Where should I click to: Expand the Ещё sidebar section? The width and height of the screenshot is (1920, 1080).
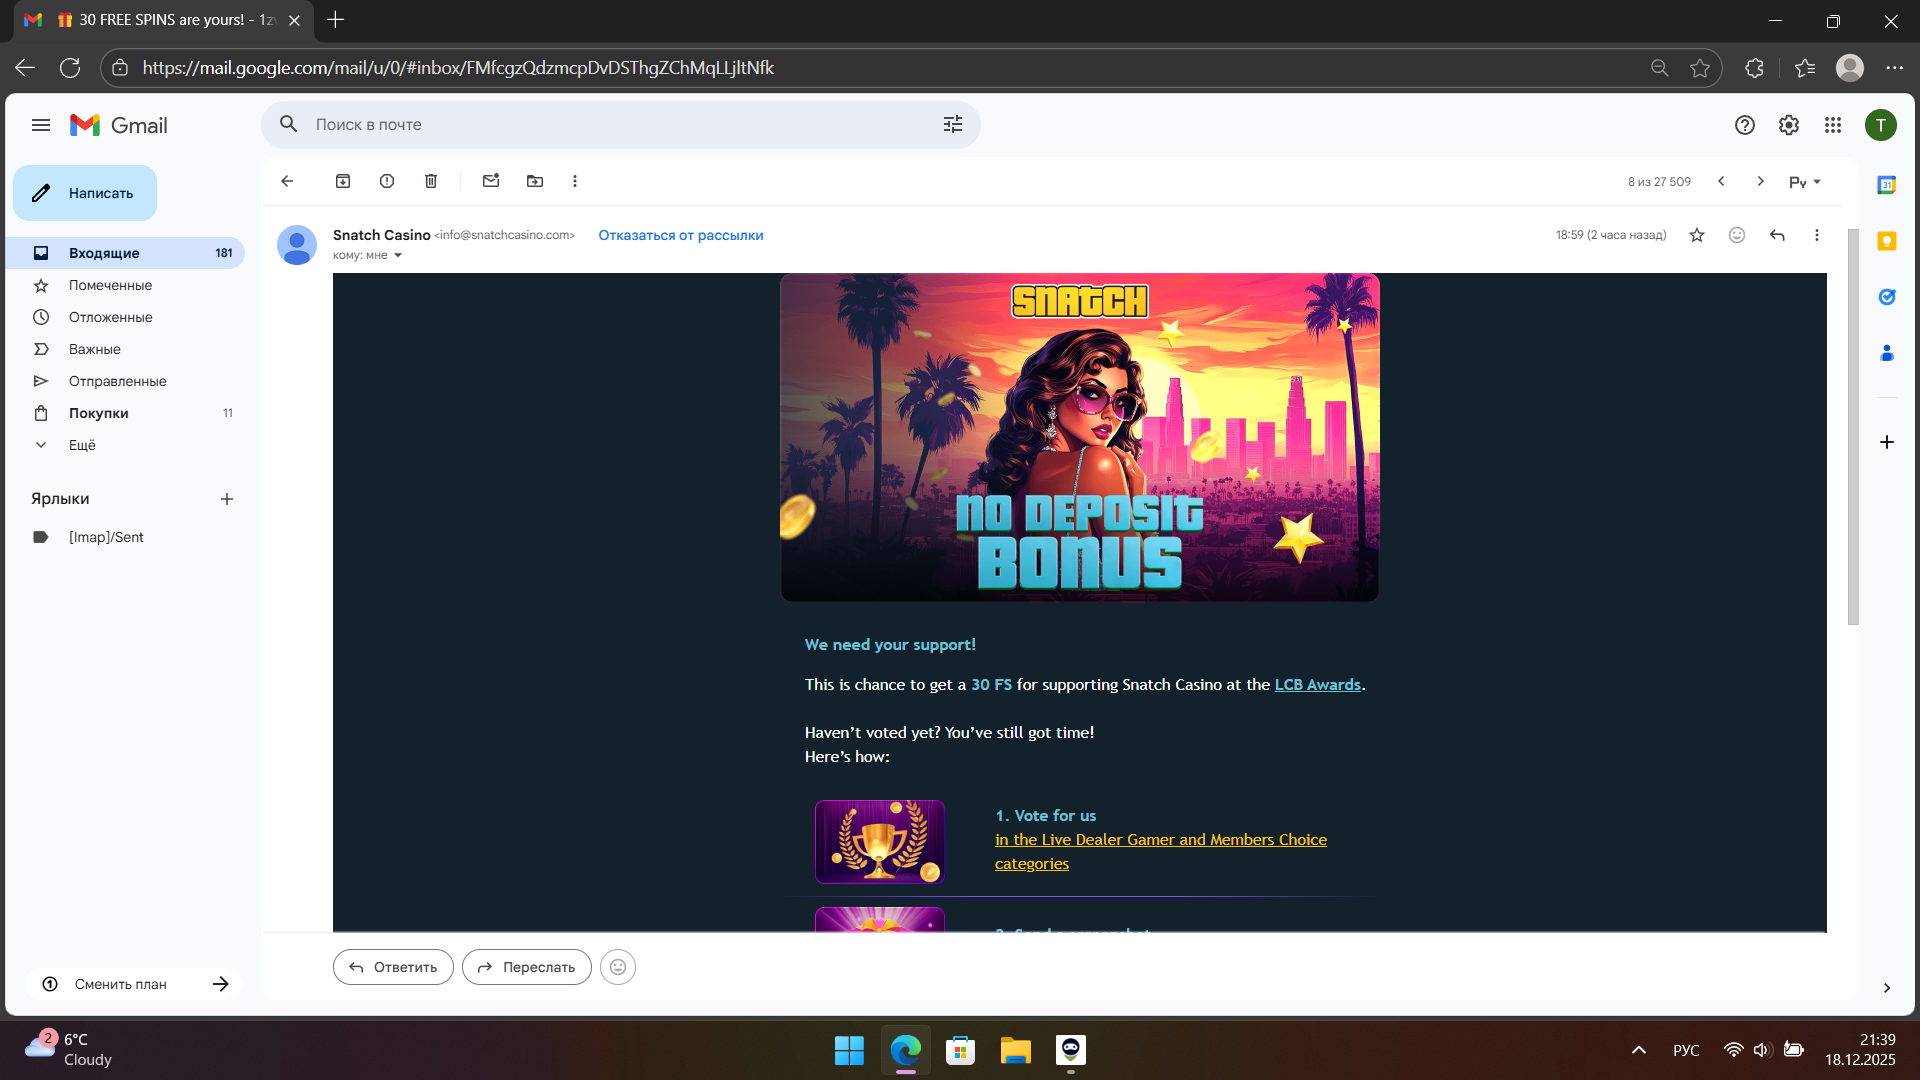pyautogui.click(x=82, y=445)
